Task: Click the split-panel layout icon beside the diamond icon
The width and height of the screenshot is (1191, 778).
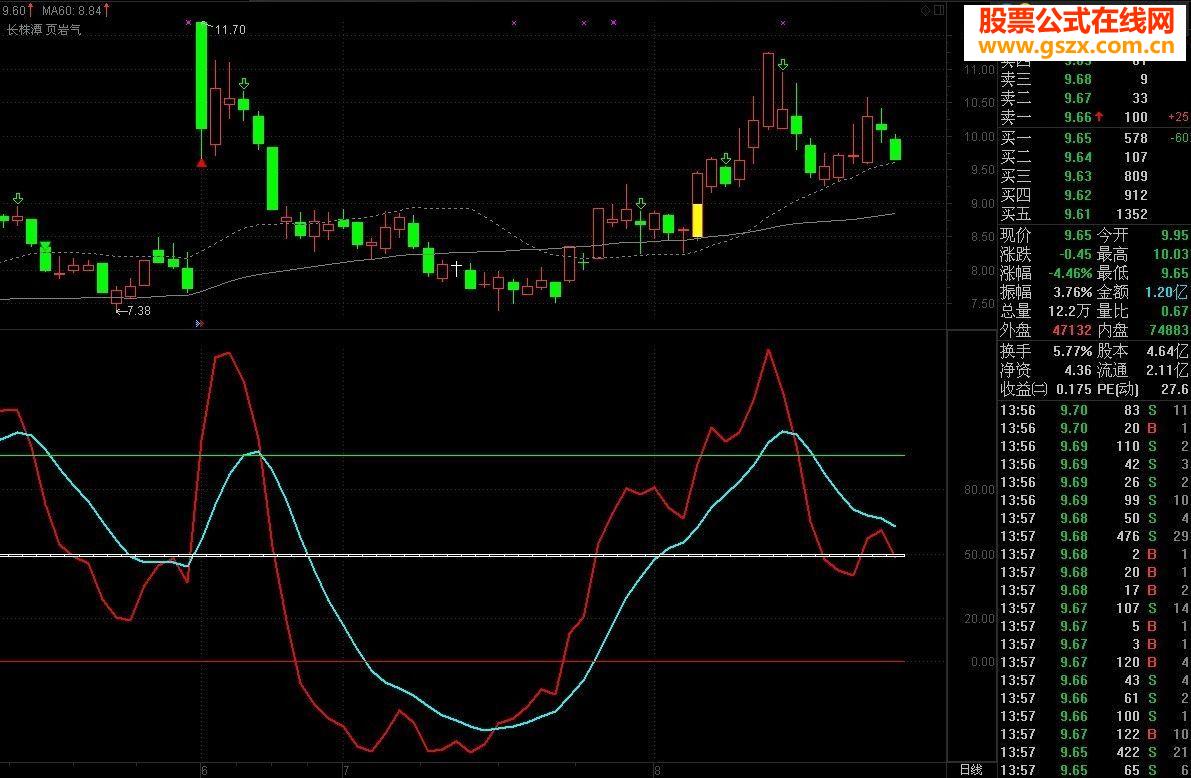Action: click(940, 11)
